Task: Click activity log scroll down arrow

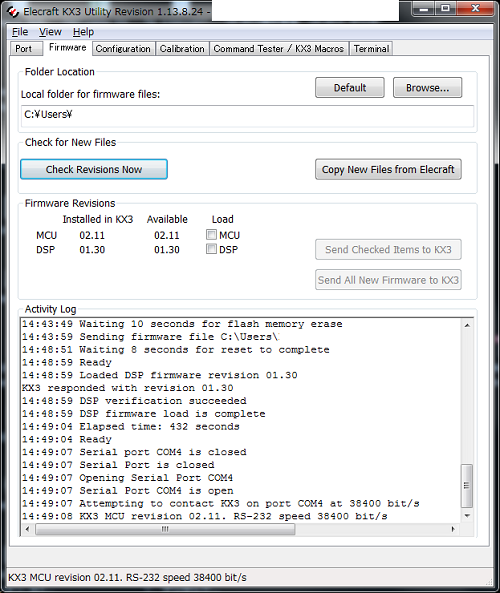Action: [467, 516]
